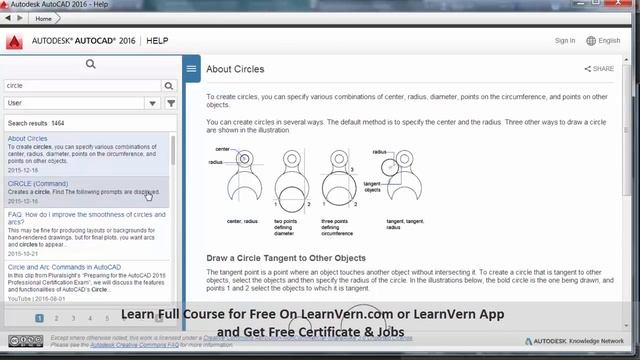
Task: Go to results page 3
Action: [73, 318]
